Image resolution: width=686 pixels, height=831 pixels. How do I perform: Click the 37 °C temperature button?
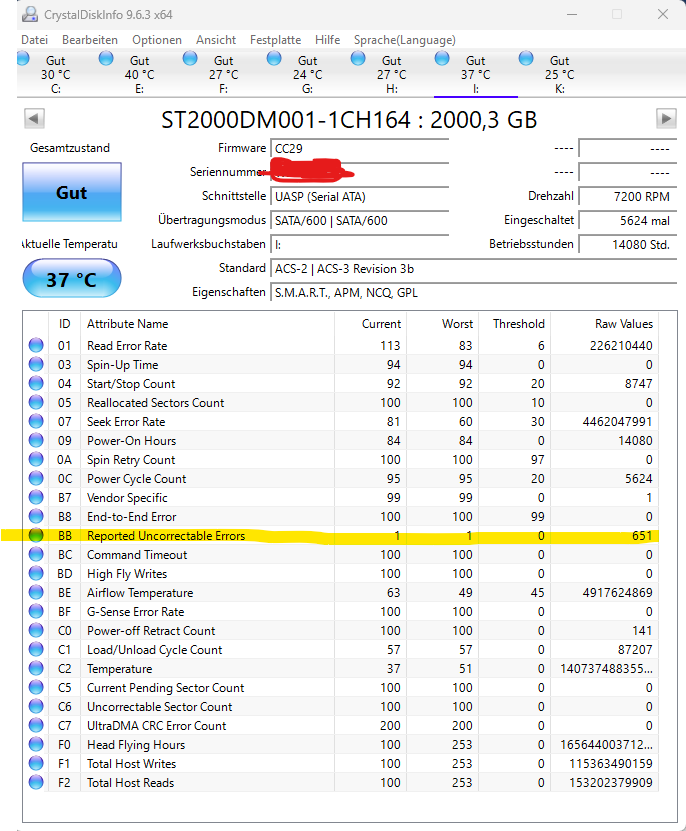tap(72, 279)
